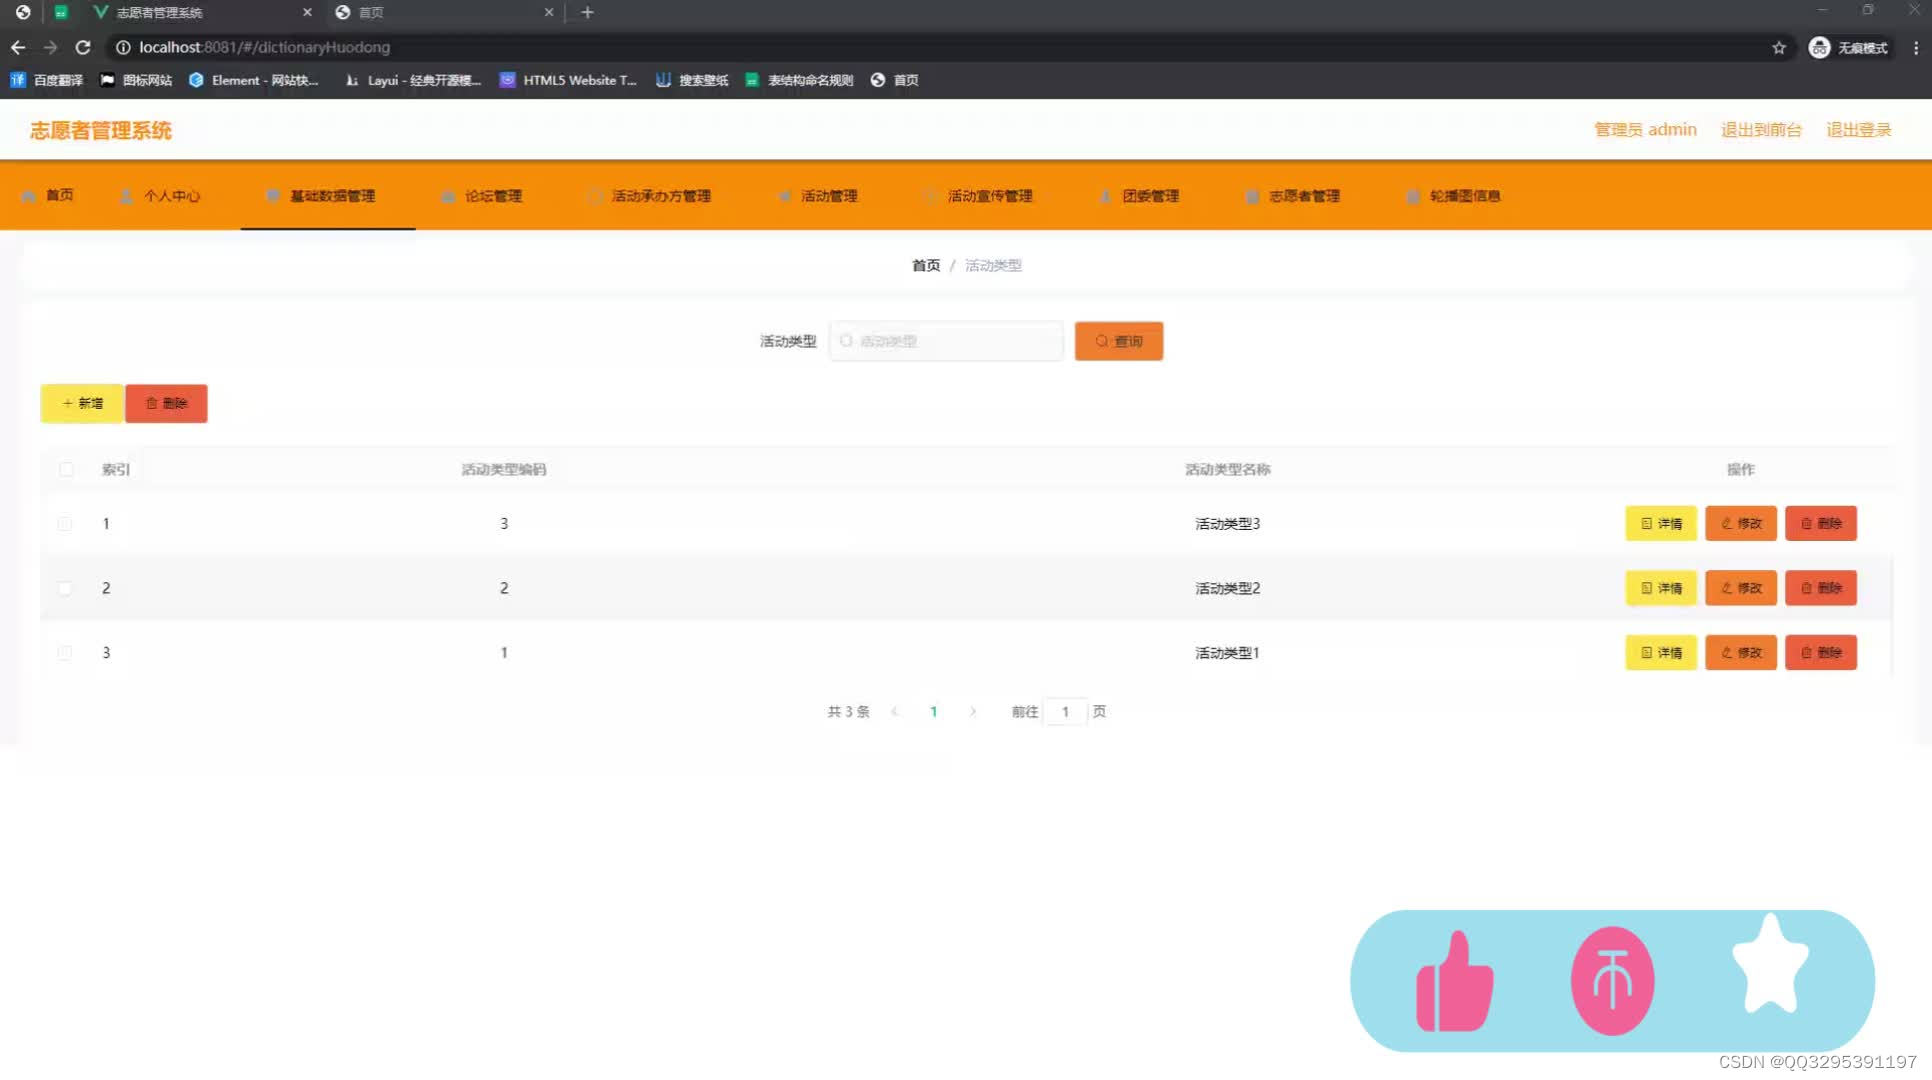The height and width of the screenshot is (1080, 1932).
Task: Click 删除 for 活动类型2
Action: click(1821, 588)
